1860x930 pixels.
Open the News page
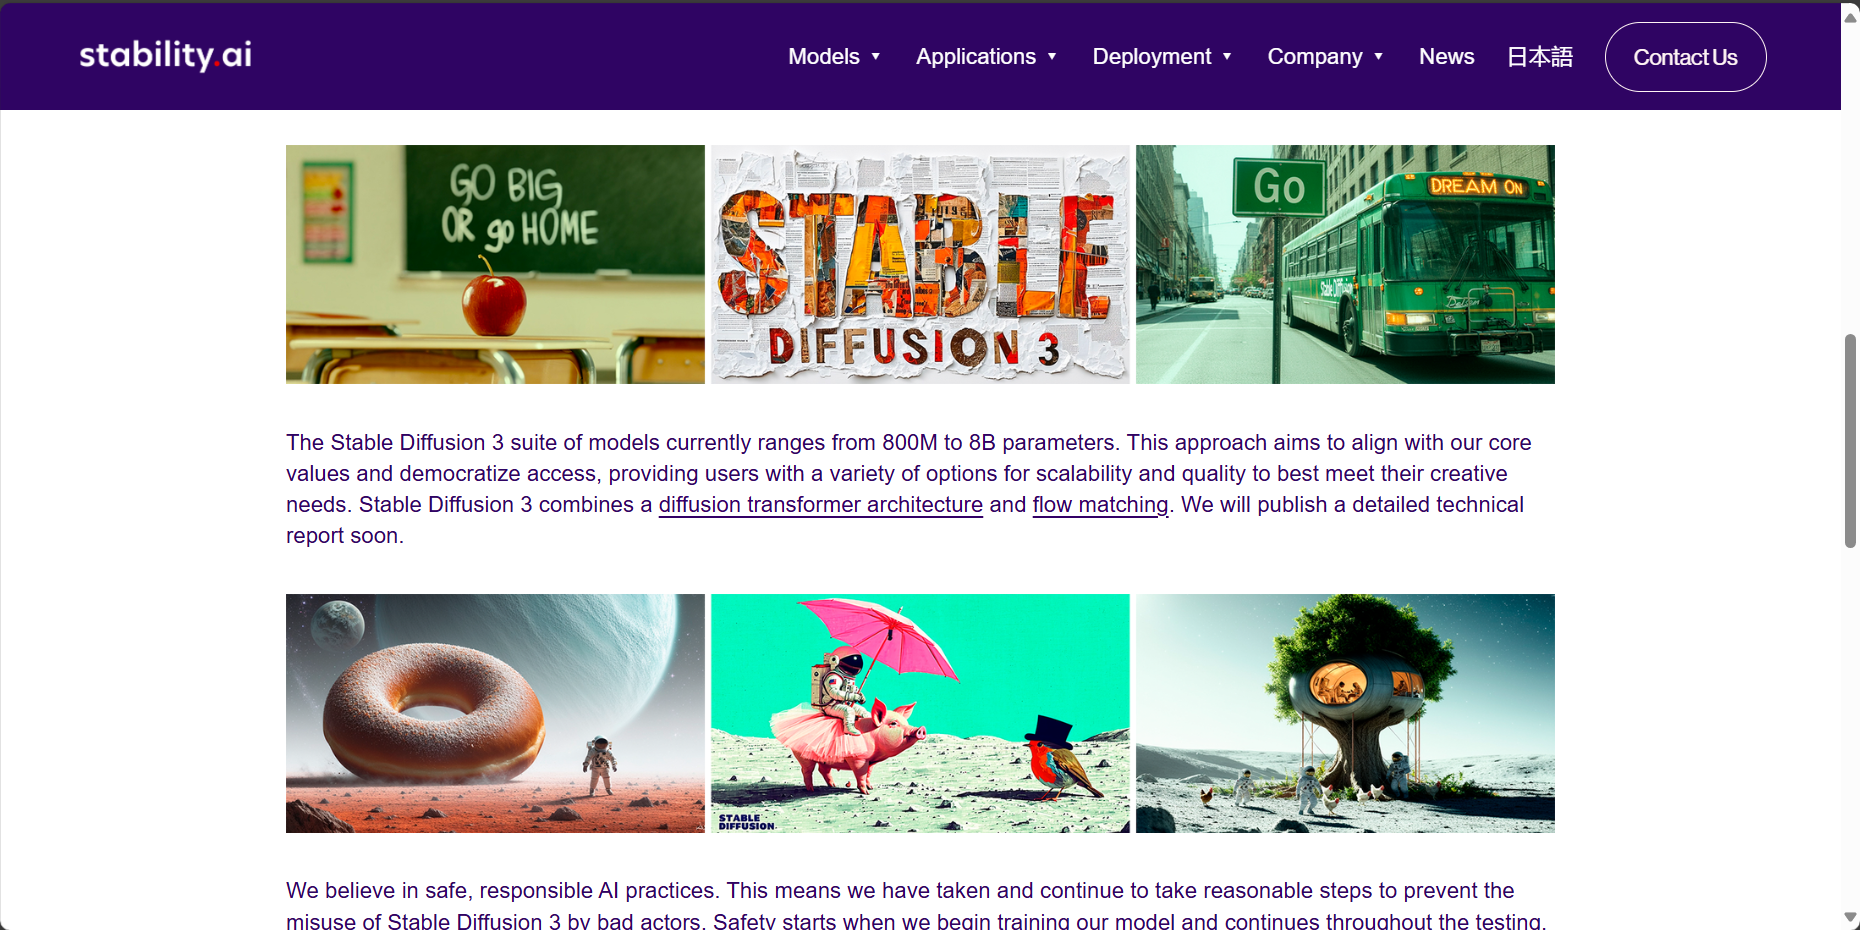click(x=1446, y=57)
